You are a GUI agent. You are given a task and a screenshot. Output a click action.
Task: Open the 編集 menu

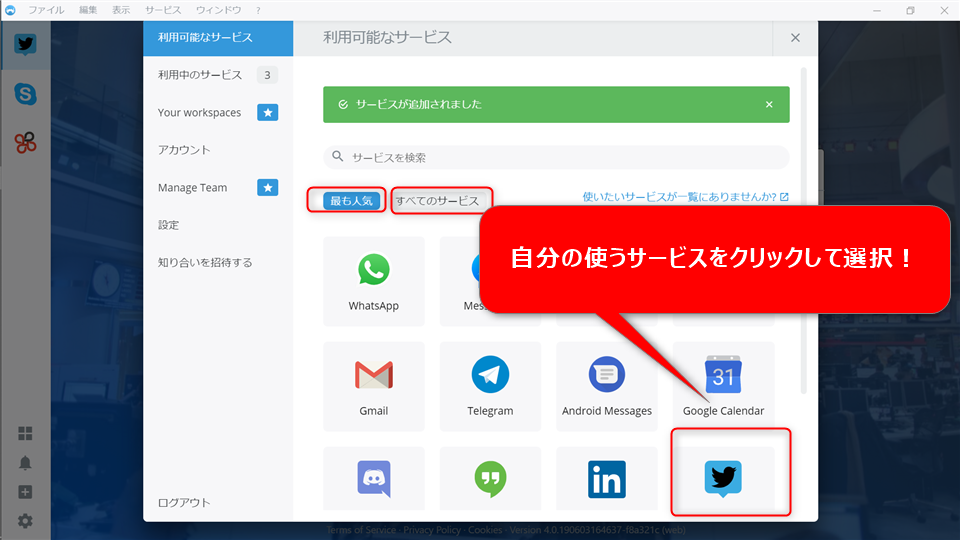(x=88, y=10)
